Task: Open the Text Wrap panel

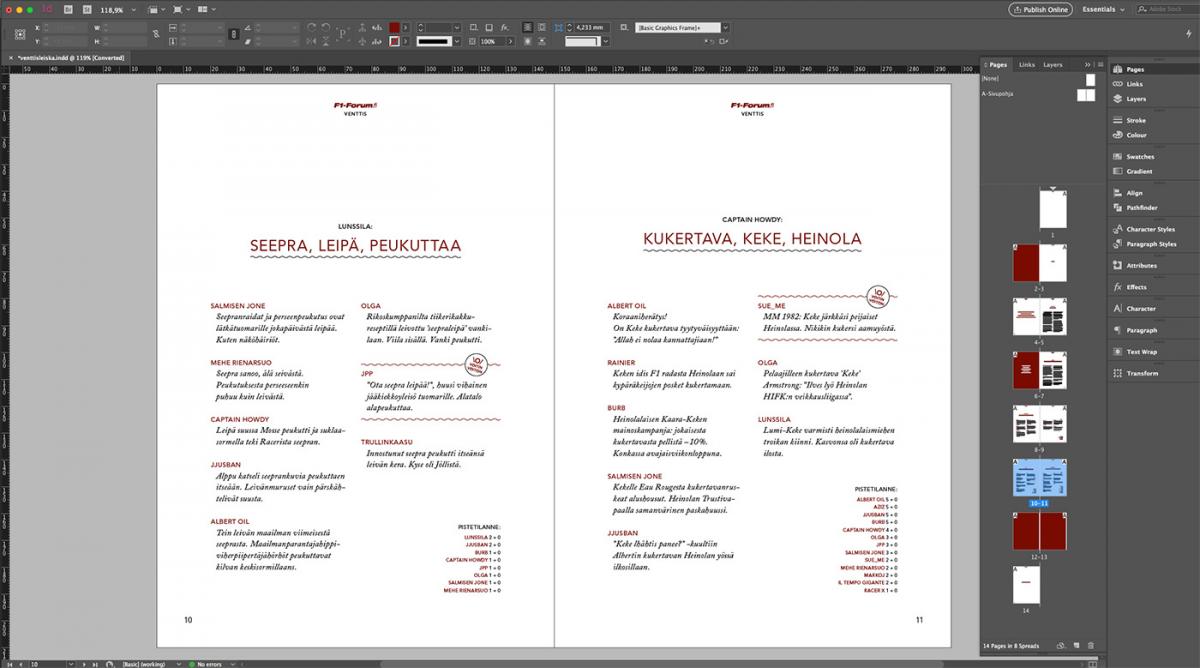Action: coord(1141,352)
